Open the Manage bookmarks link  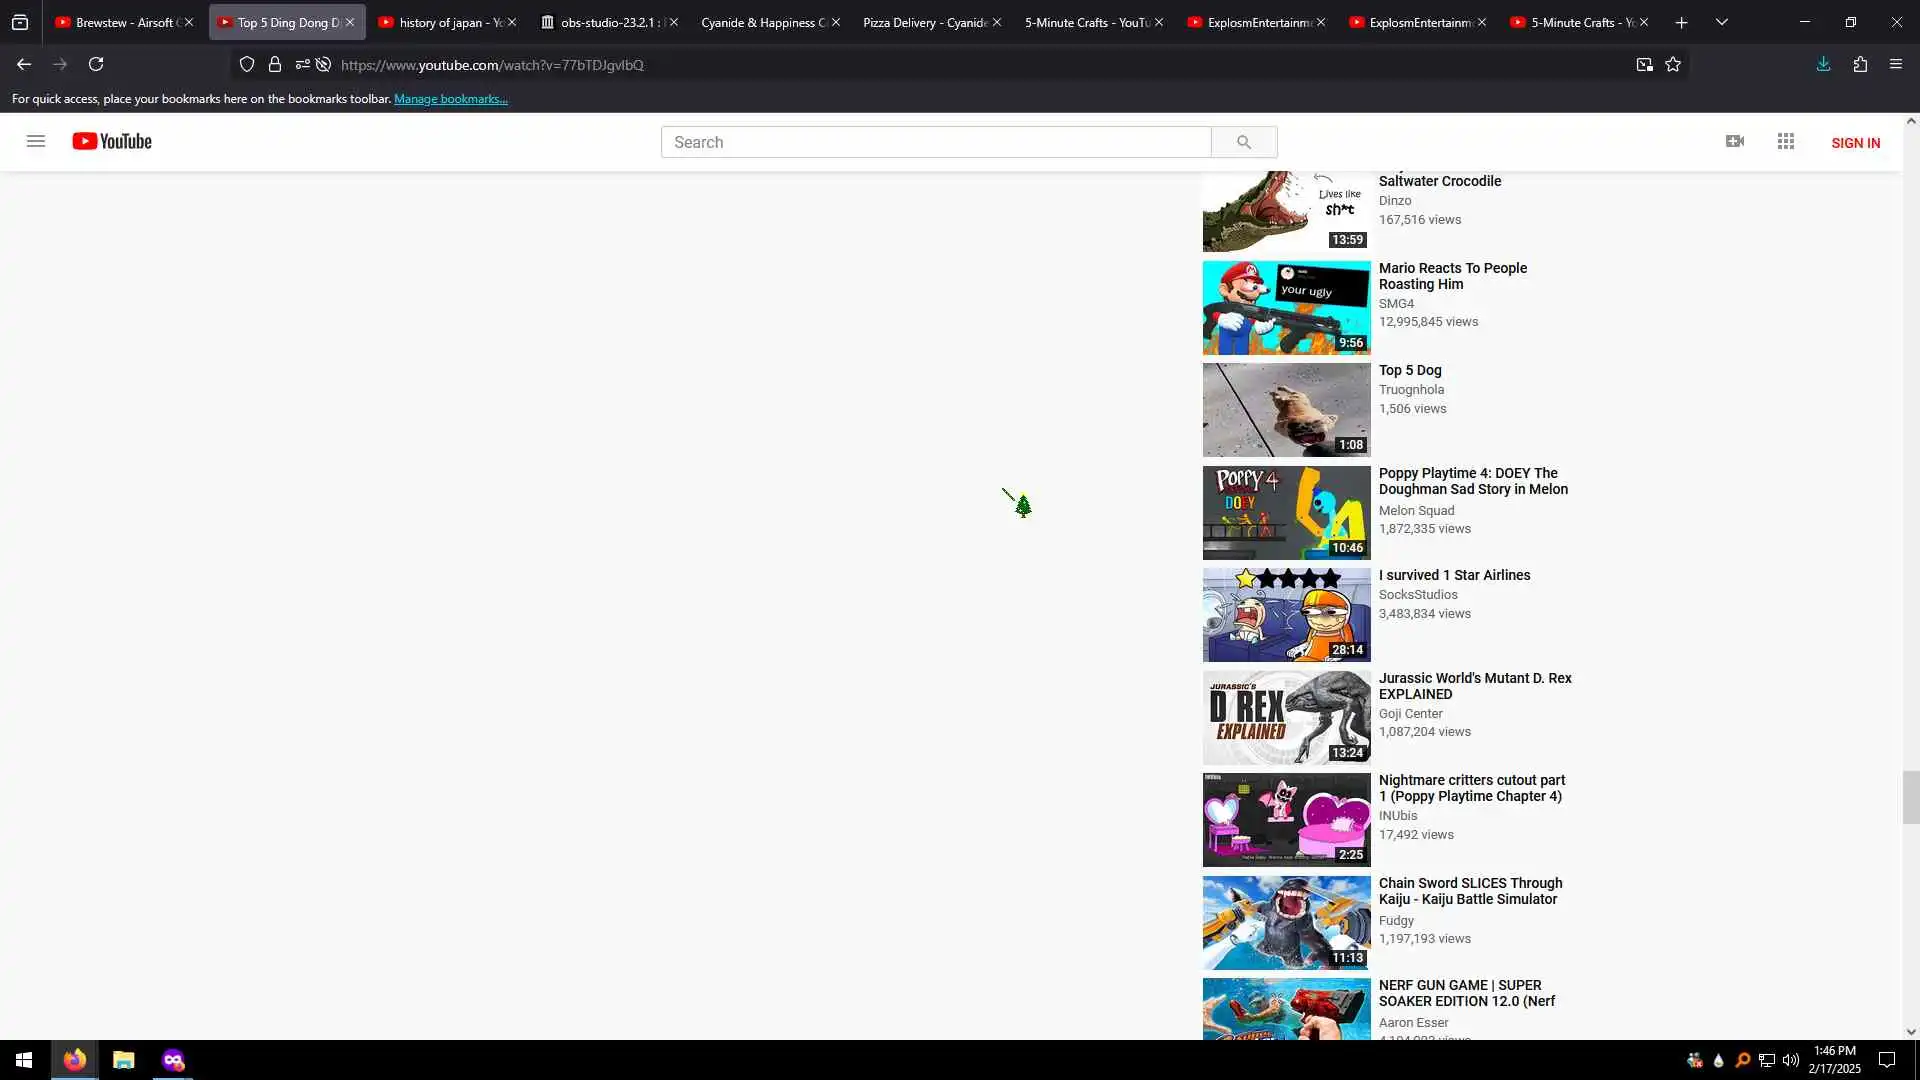pos(451,99)
